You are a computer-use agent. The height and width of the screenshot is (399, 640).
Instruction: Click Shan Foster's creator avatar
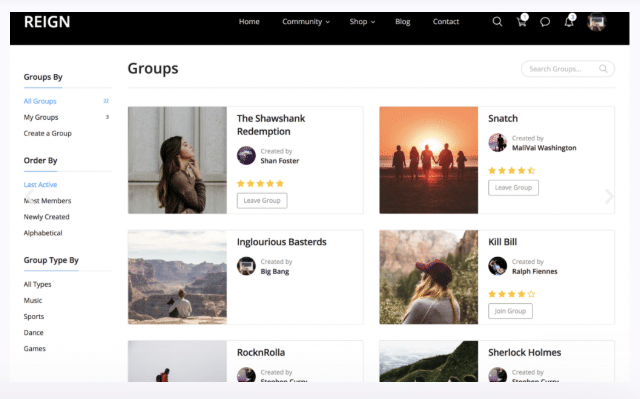pos(246,155)
